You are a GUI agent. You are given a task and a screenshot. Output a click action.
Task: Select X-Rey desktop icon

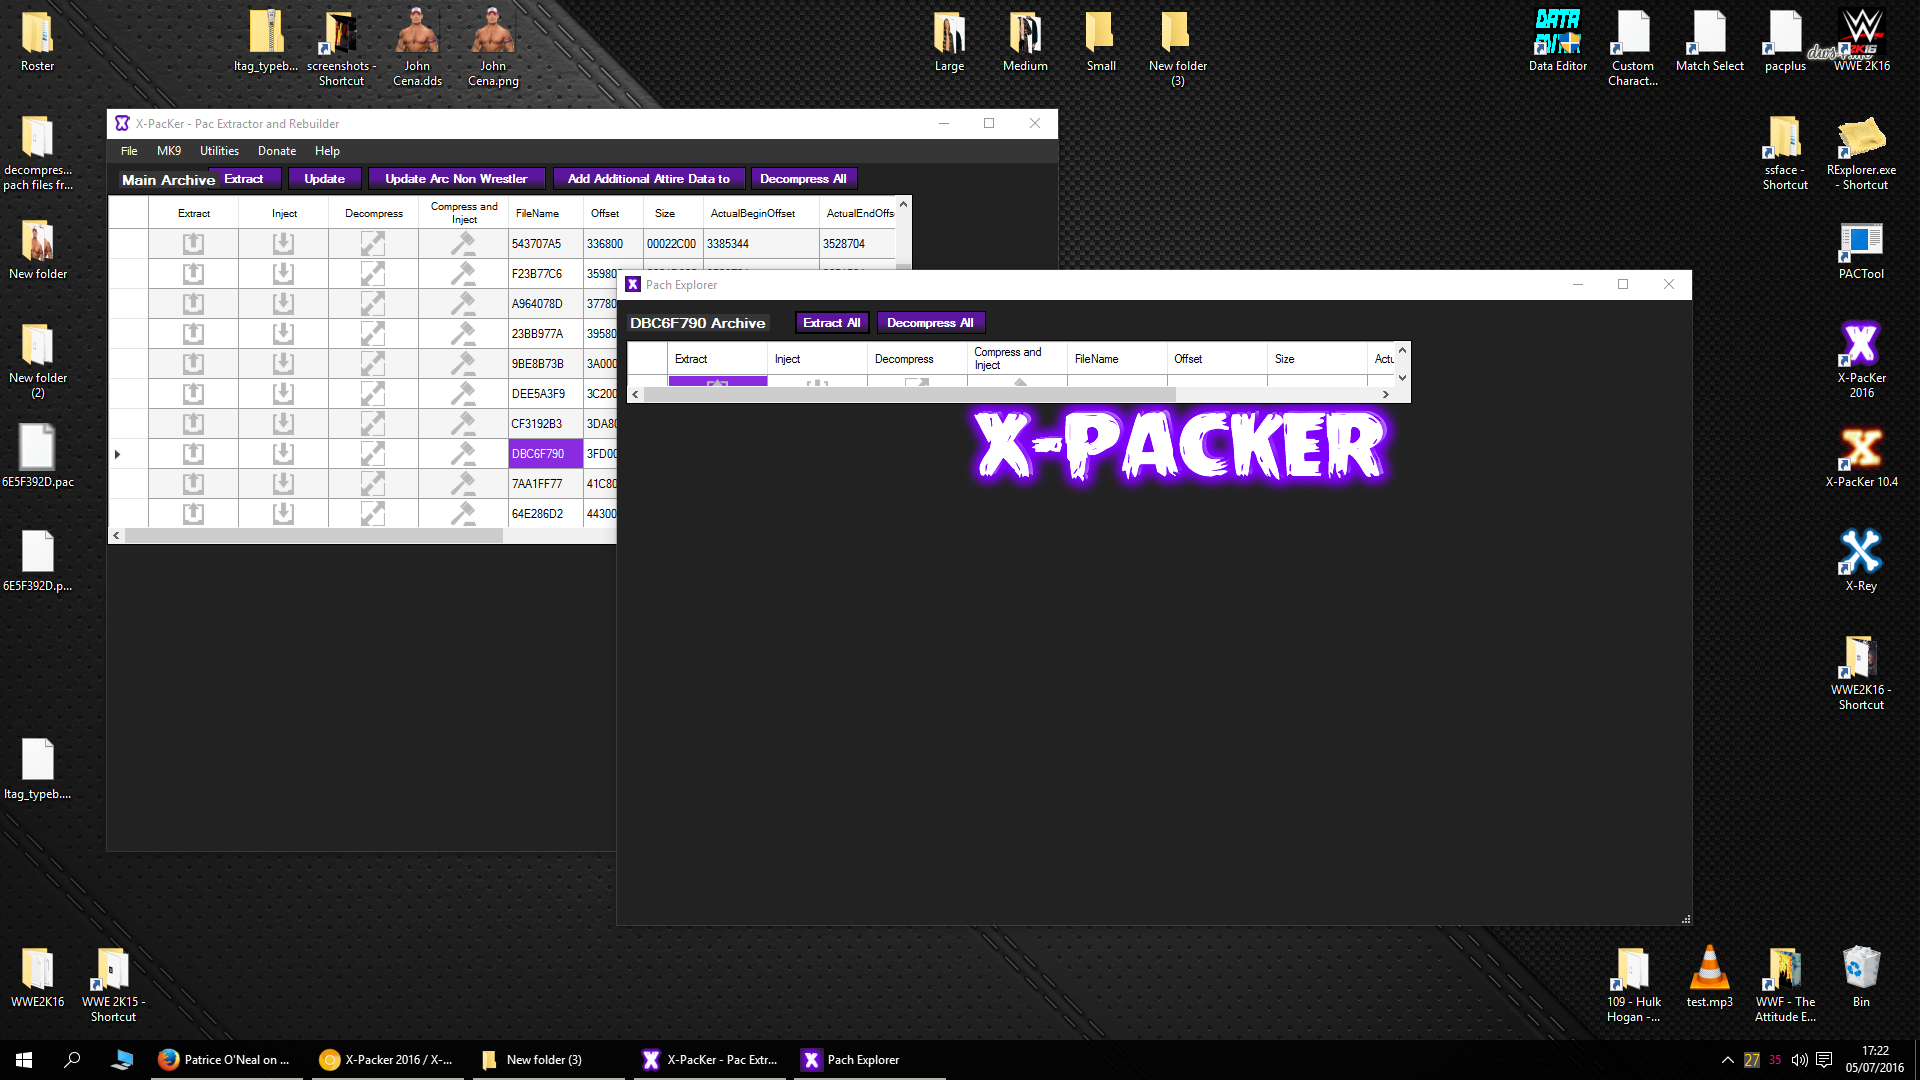coord(1861,561)
